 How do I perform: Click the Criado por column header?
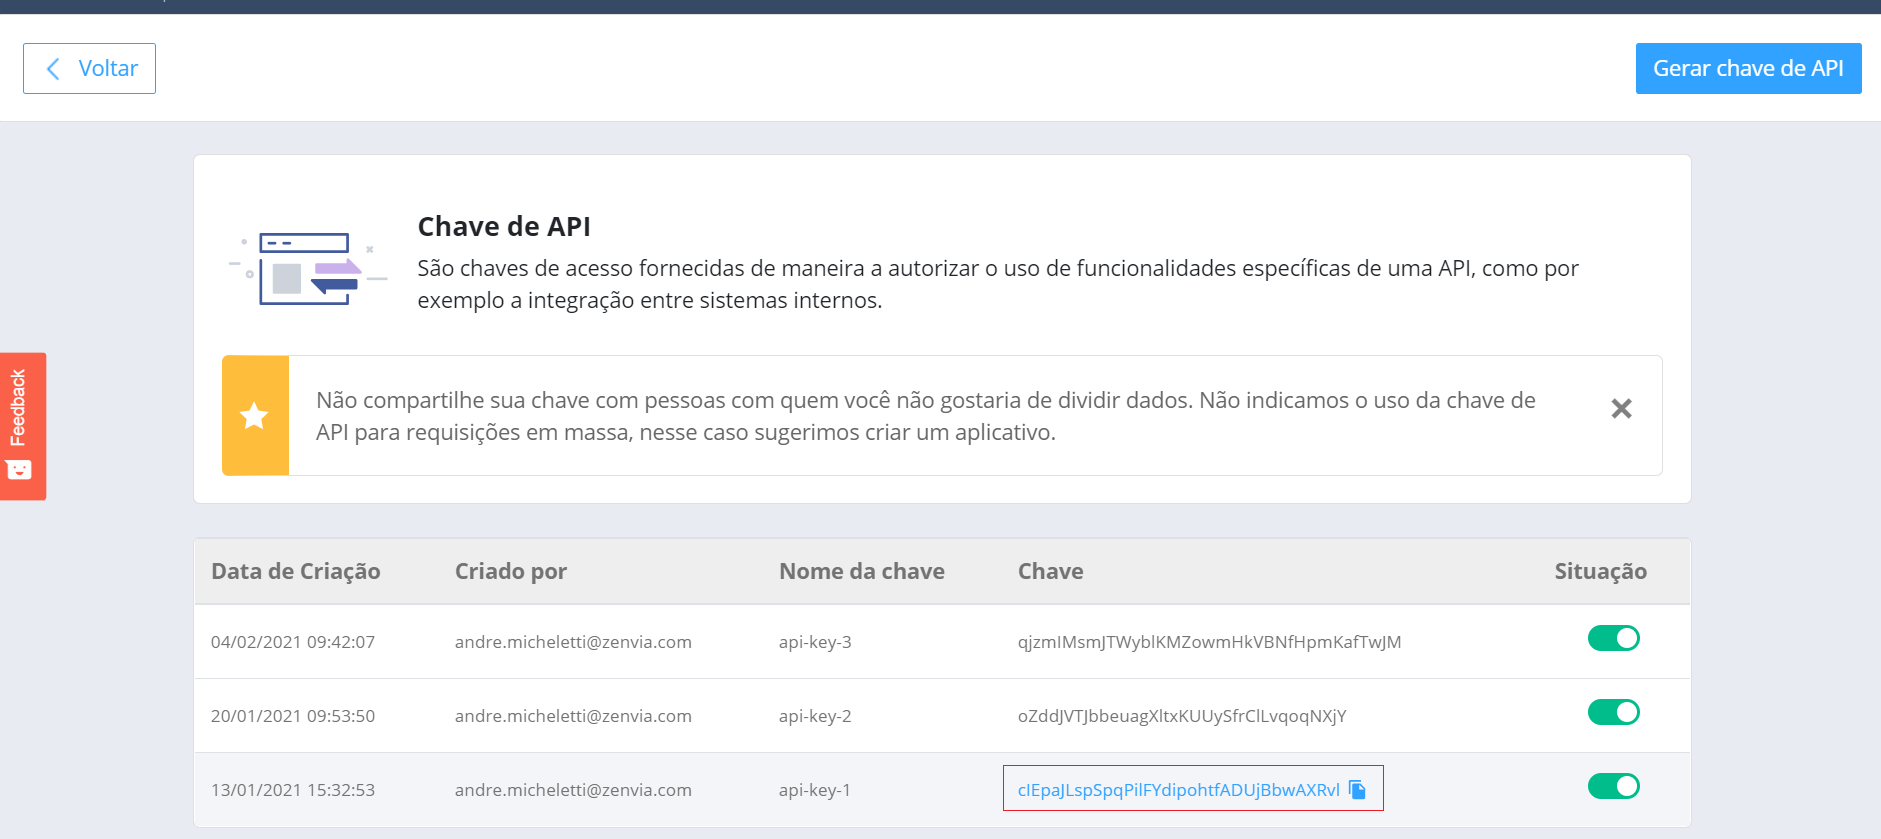pyautogui.click(x=511, y=571)
